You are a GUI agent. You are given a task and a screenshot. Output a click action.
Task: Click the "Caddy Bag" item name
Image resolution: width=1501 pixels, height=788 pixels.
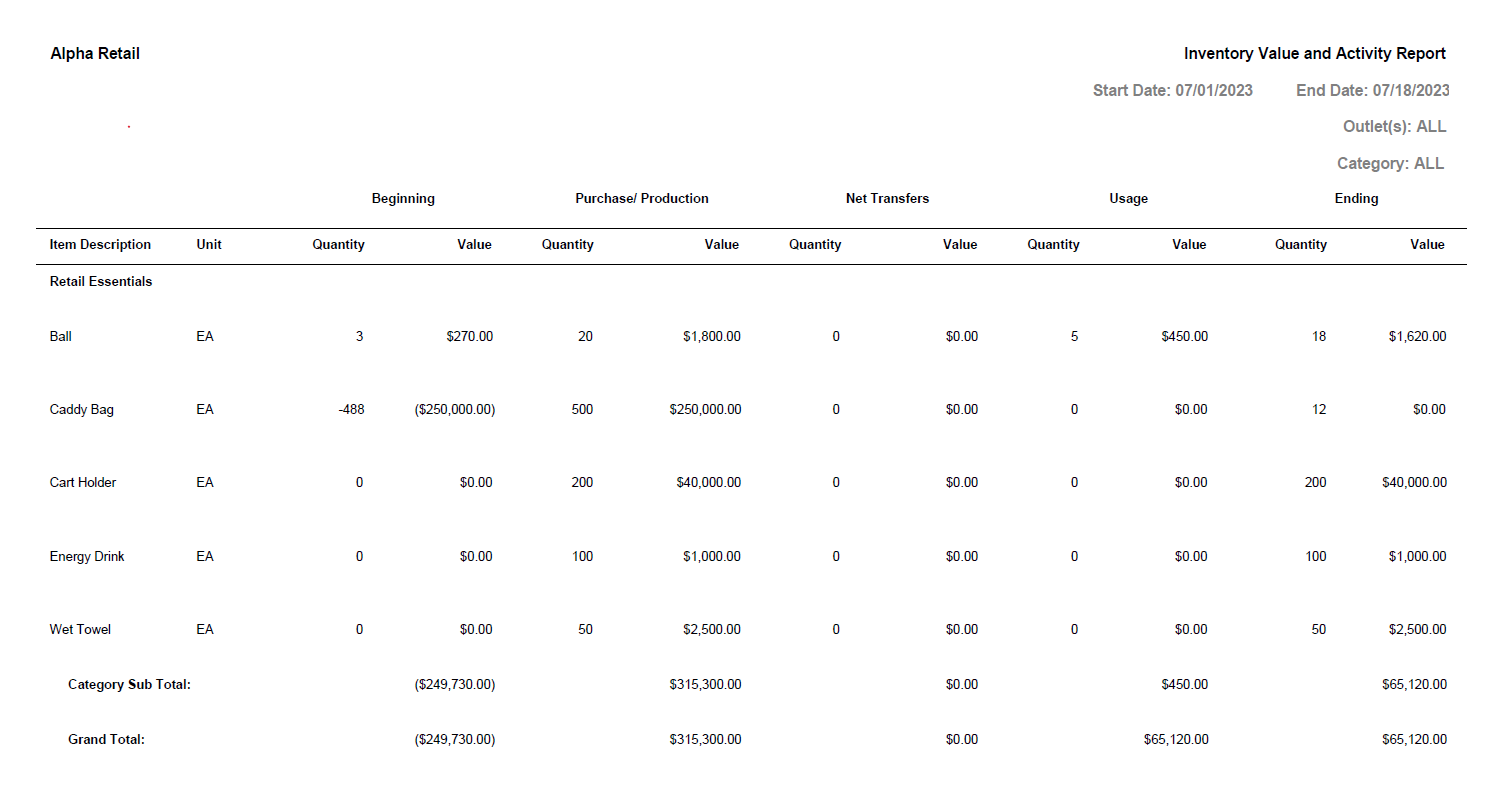82,410
